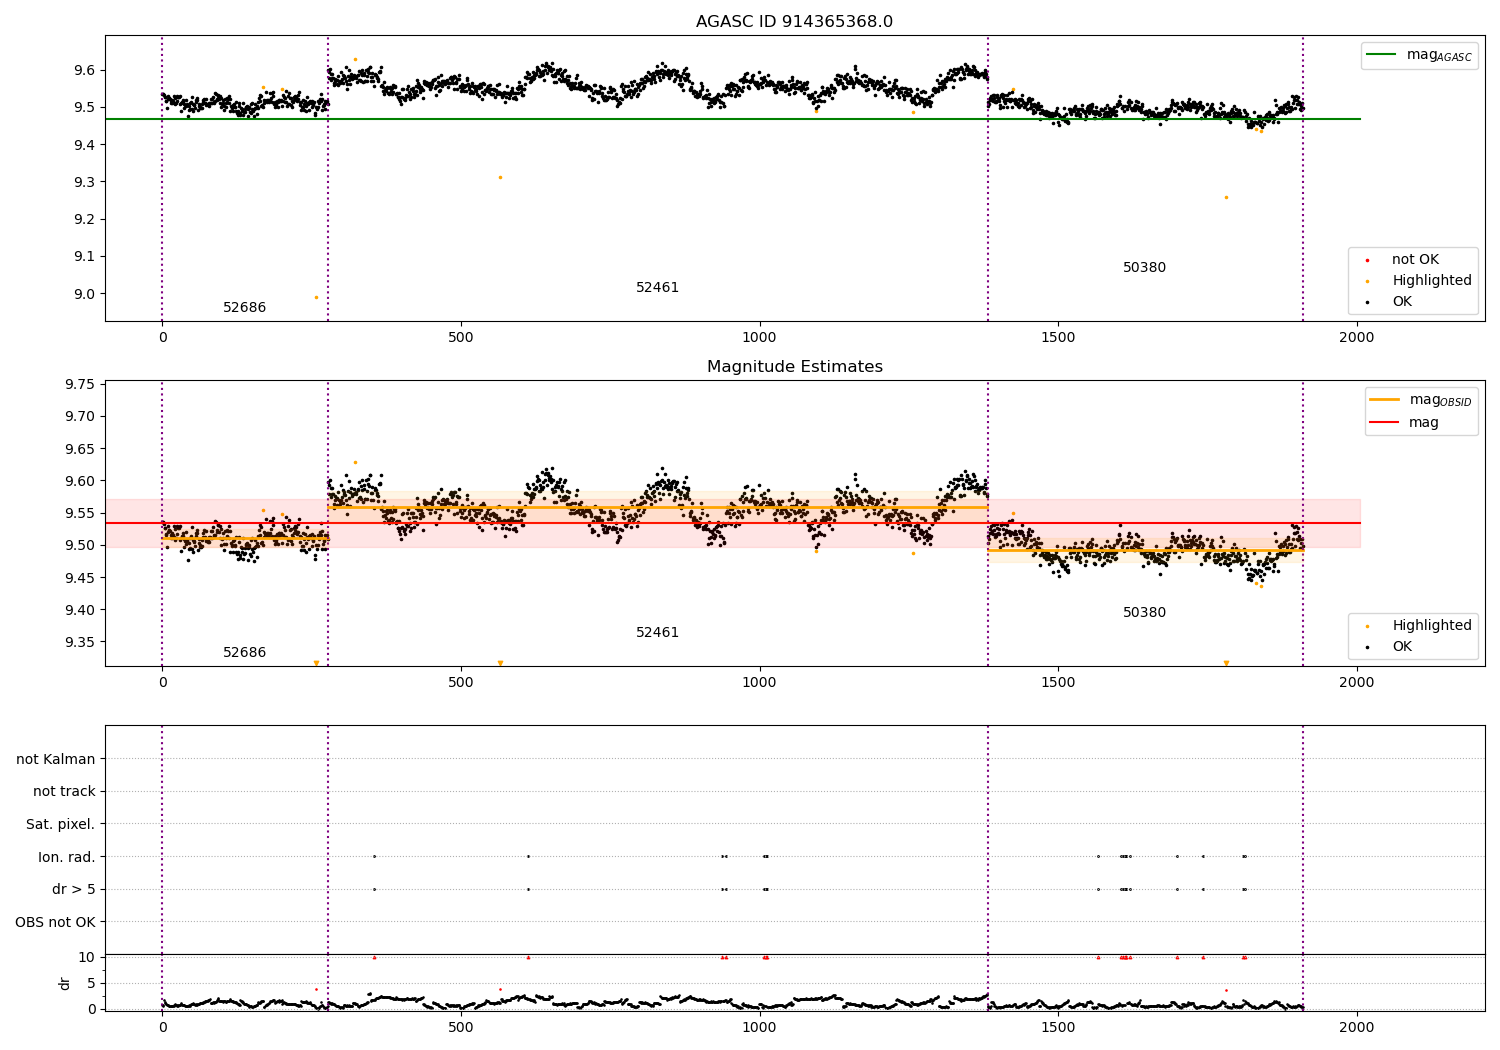Click the 'not OK' legend entry in the top plot
Viewport: 1500px width, 1050px height.
click(1413, 260)
